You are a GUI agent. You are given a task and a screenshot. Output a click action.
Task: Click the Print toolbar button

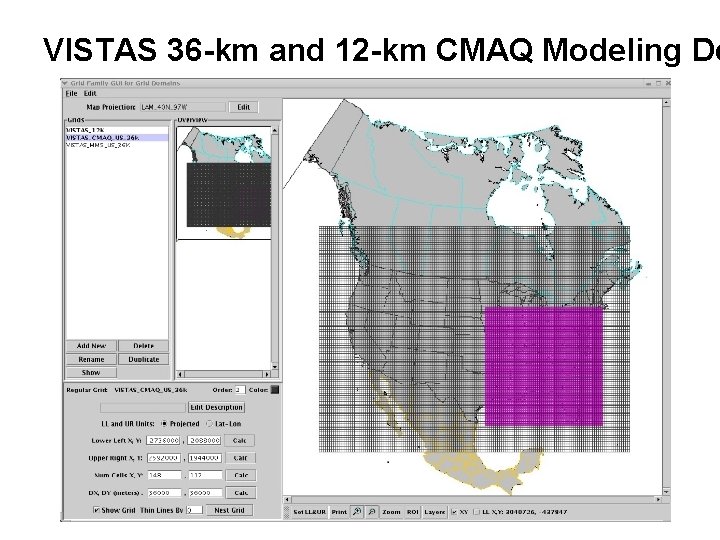click(x=339, y=512)
